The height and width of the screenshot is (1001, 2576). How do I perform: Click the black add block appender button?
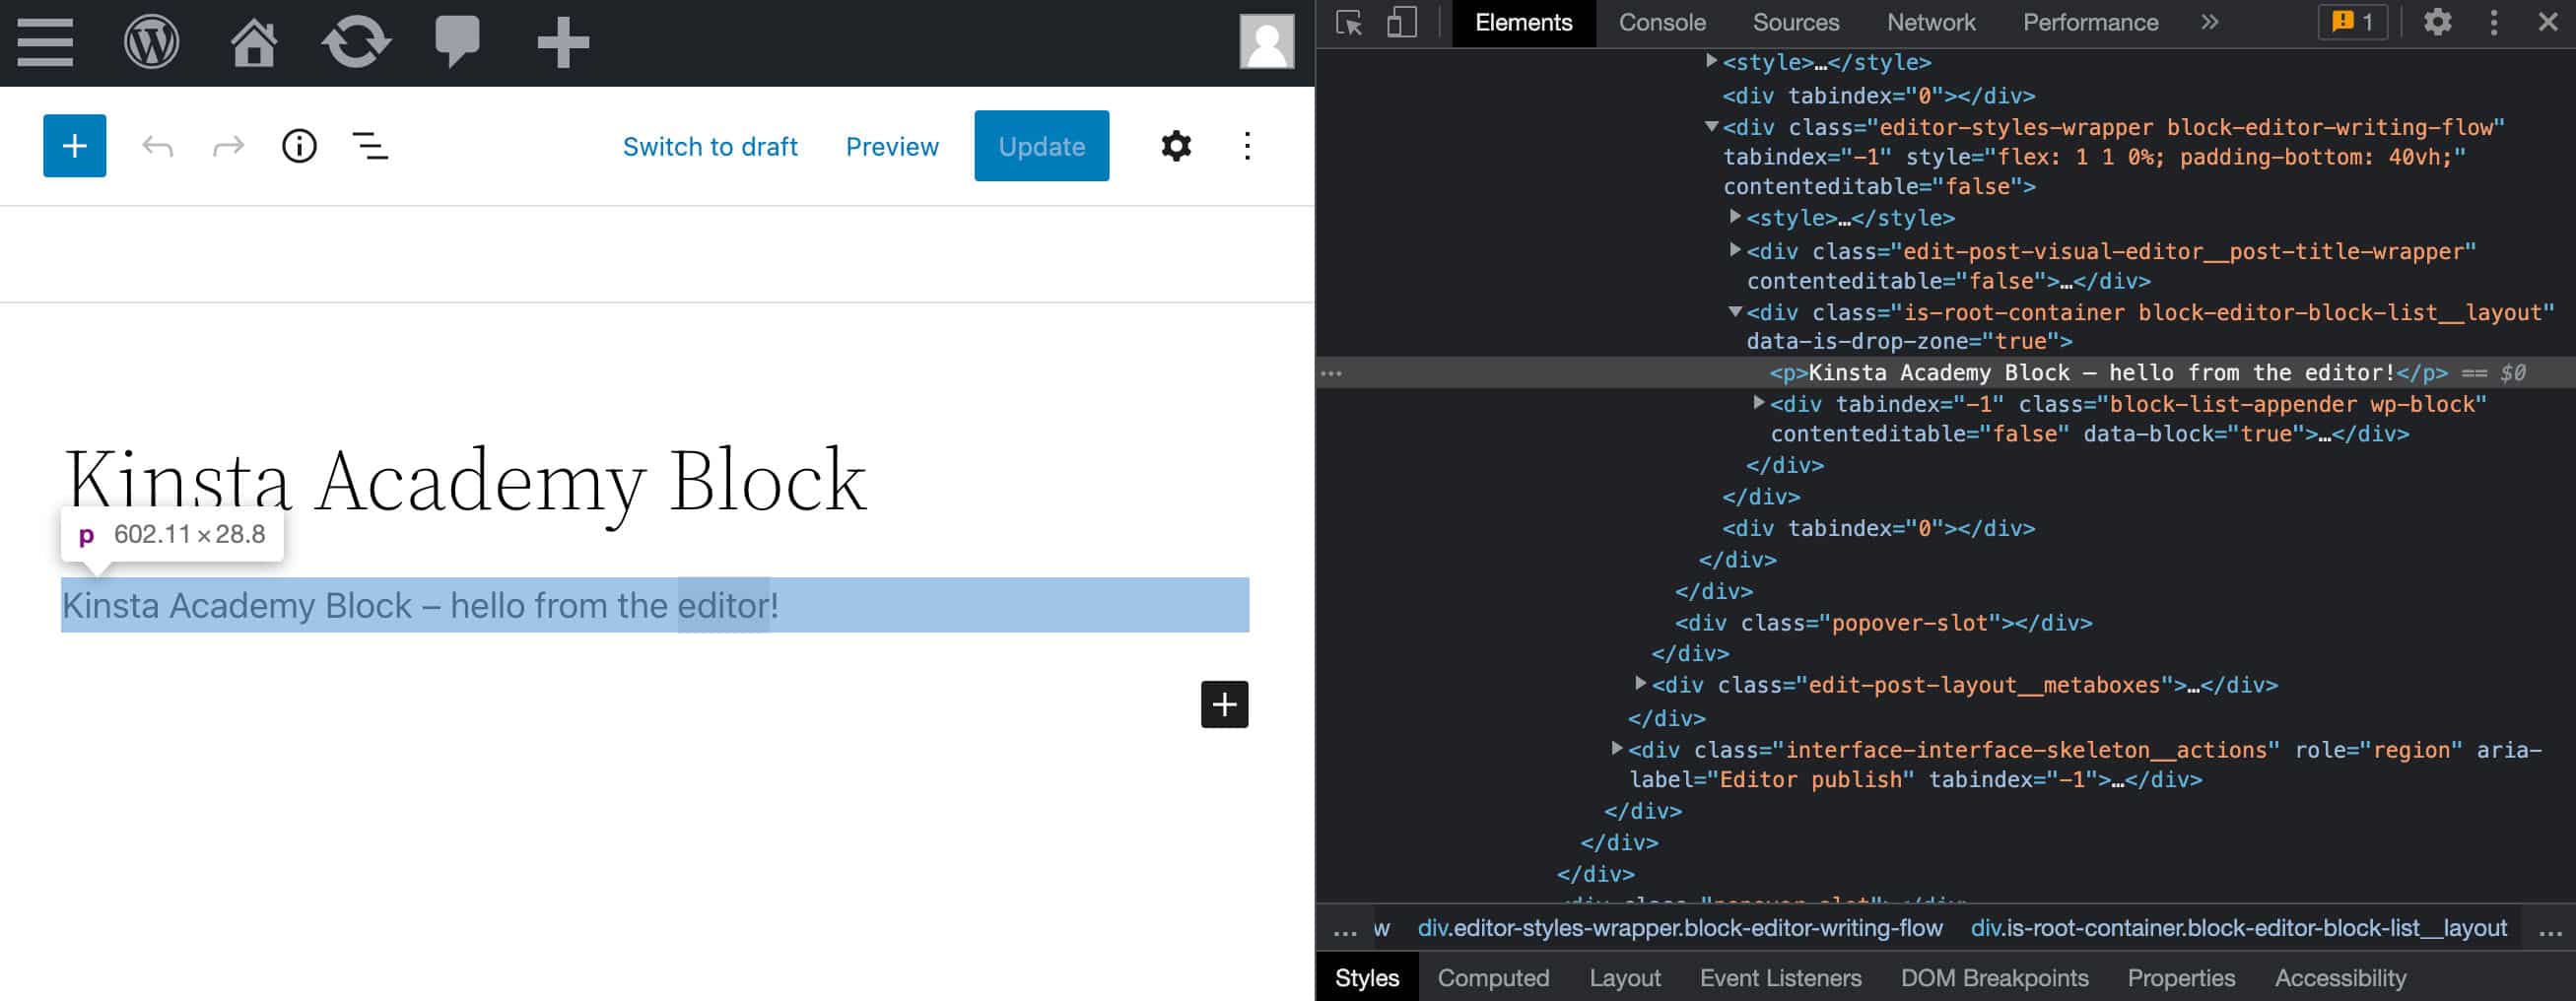1224,704
